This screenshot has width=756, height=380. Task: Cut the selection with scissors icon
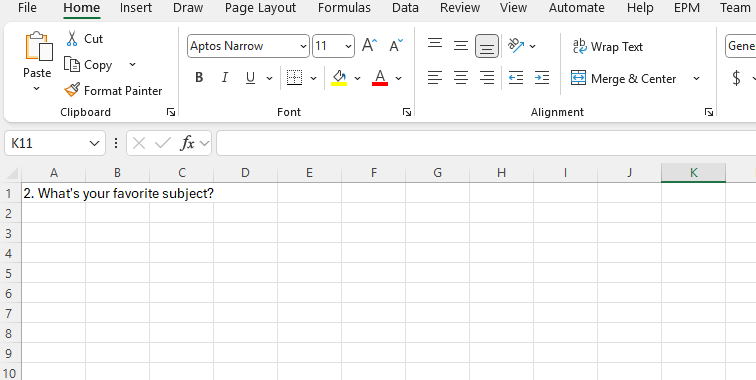point(72,39)
